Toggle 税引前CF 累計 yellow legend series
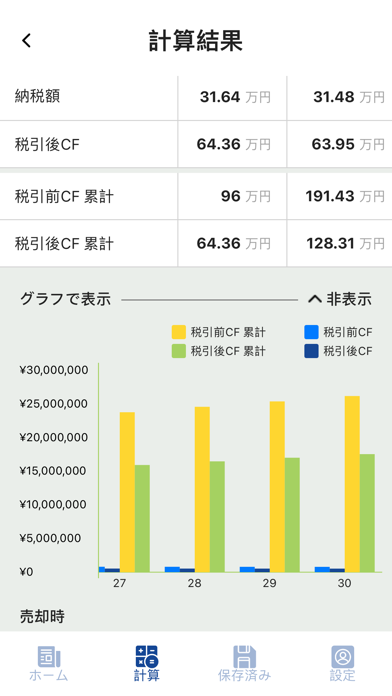Image resolution: width=392 pixels, height=696 pixels. tap(218, 332)
